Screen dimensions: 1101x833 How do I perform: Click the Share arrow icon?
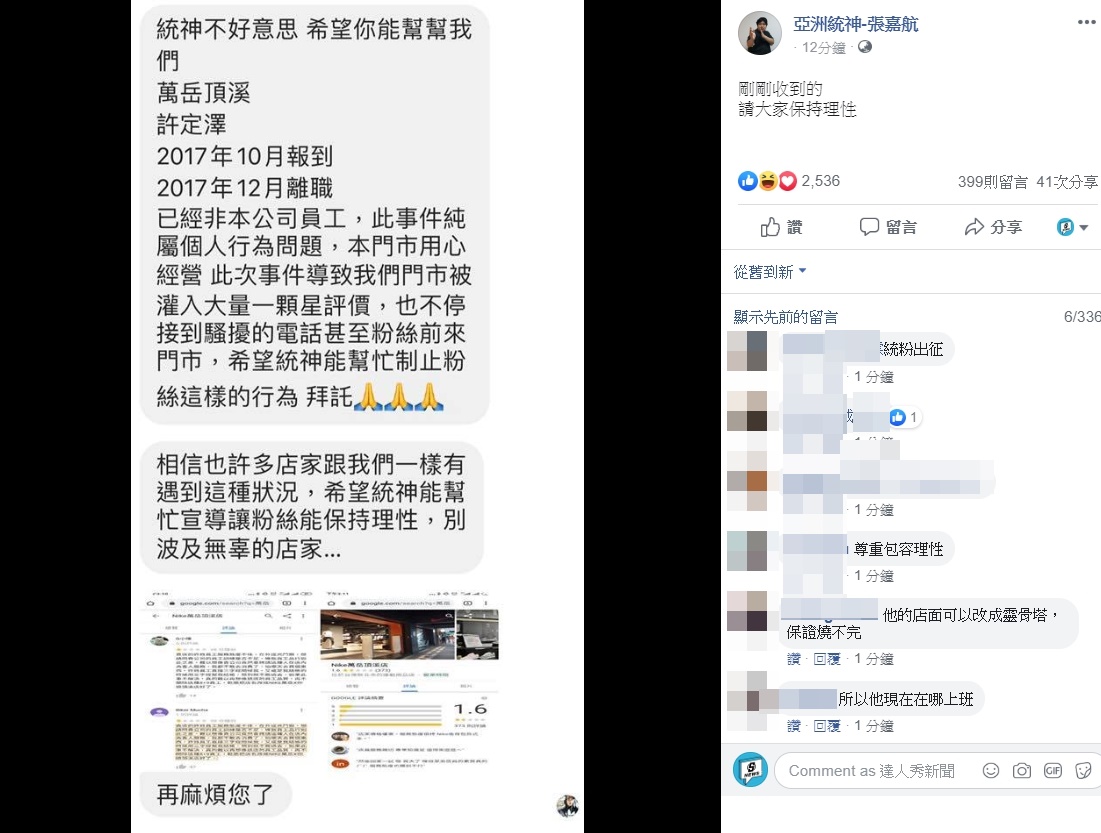coord(974,227)
